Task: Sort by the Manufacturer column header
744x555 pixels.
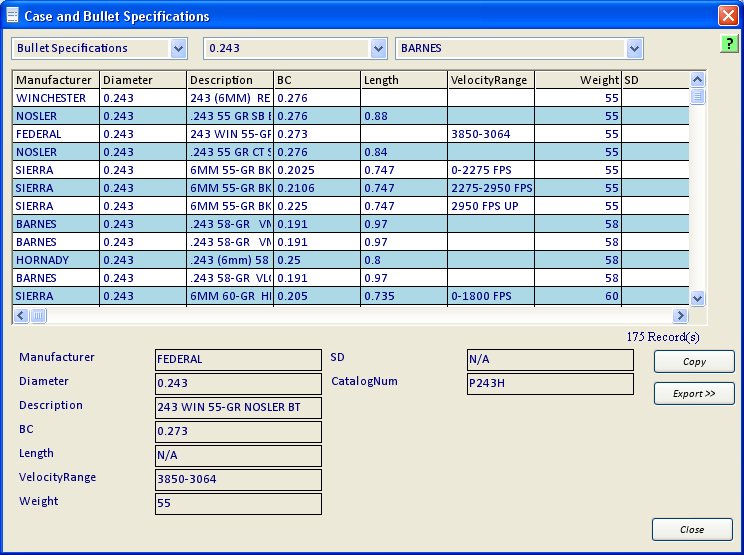Action: point(55,80)
